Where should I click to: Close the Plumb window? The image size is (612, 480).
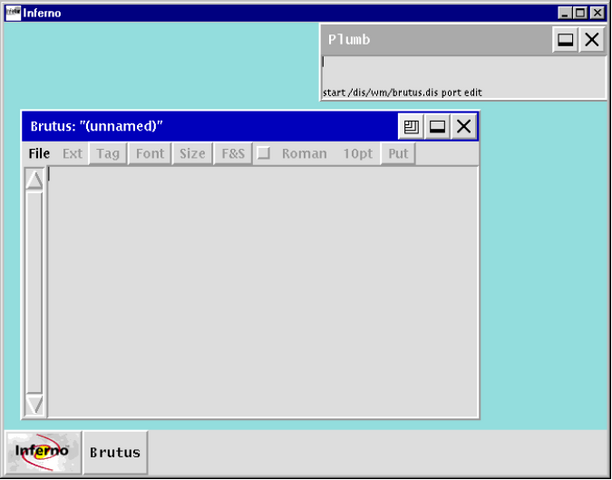coord(592,39)
